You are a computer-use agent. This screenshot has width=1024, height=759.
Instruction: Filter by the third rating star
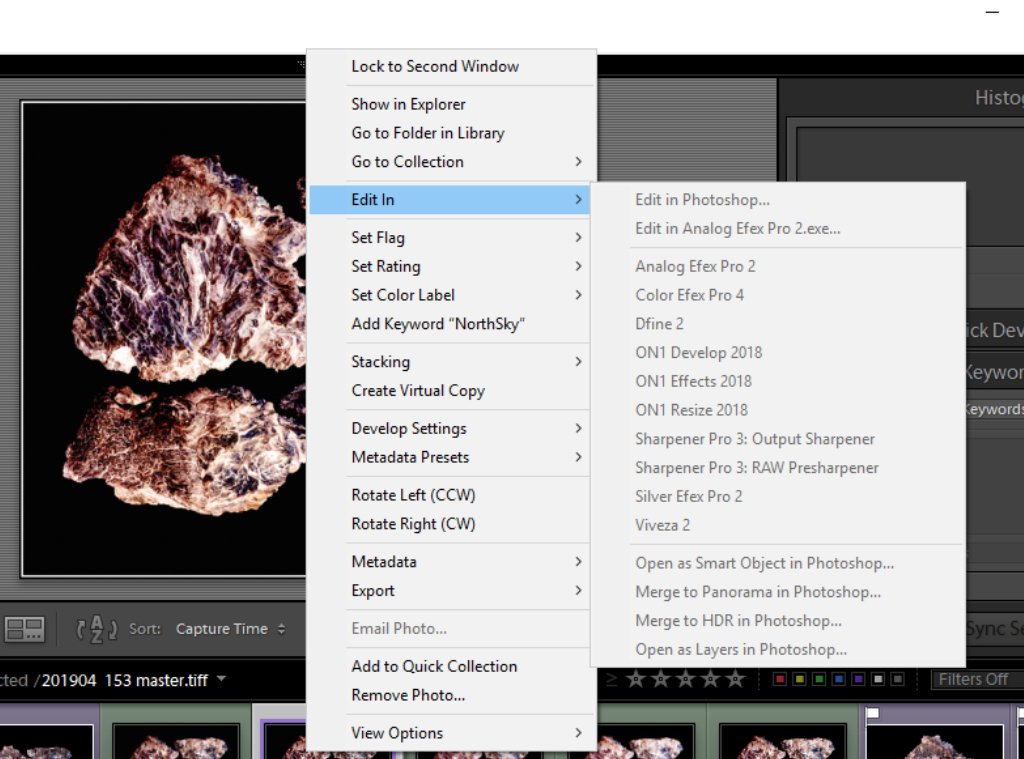(x=685, y=679)
